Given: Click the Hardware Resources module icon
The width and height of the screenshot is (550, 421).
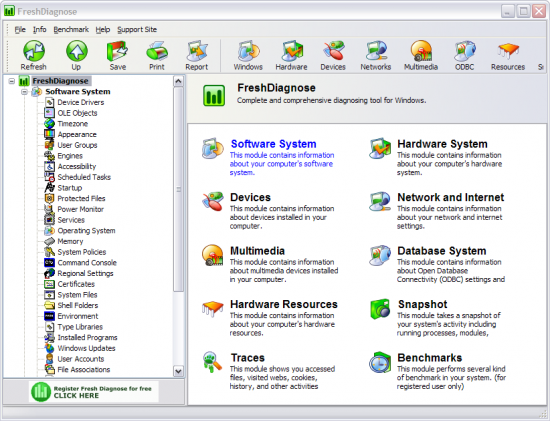Looking at the screenshot, I should click(213, 308).
